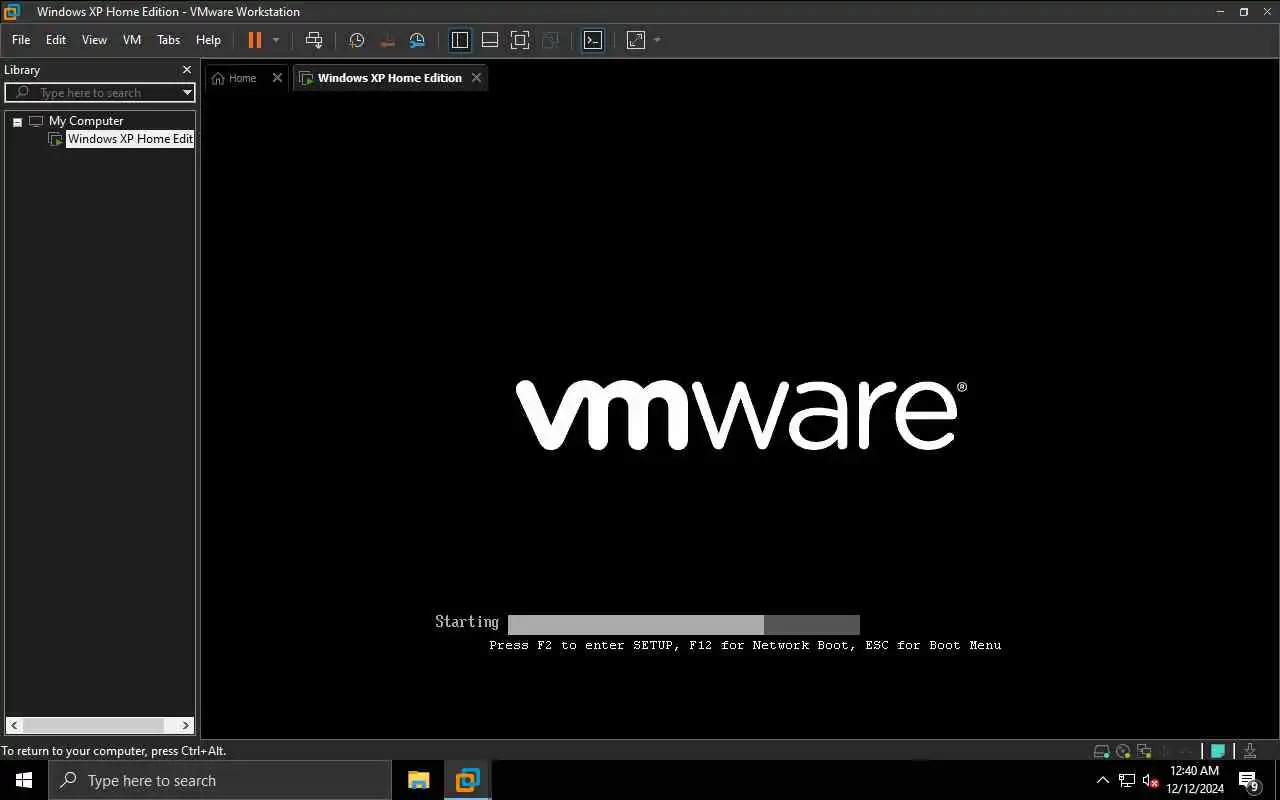Image resolution: width=1280 pixels, height=800 pixels.
Task: Open the snapshot manager
Action: pos(418,40)
